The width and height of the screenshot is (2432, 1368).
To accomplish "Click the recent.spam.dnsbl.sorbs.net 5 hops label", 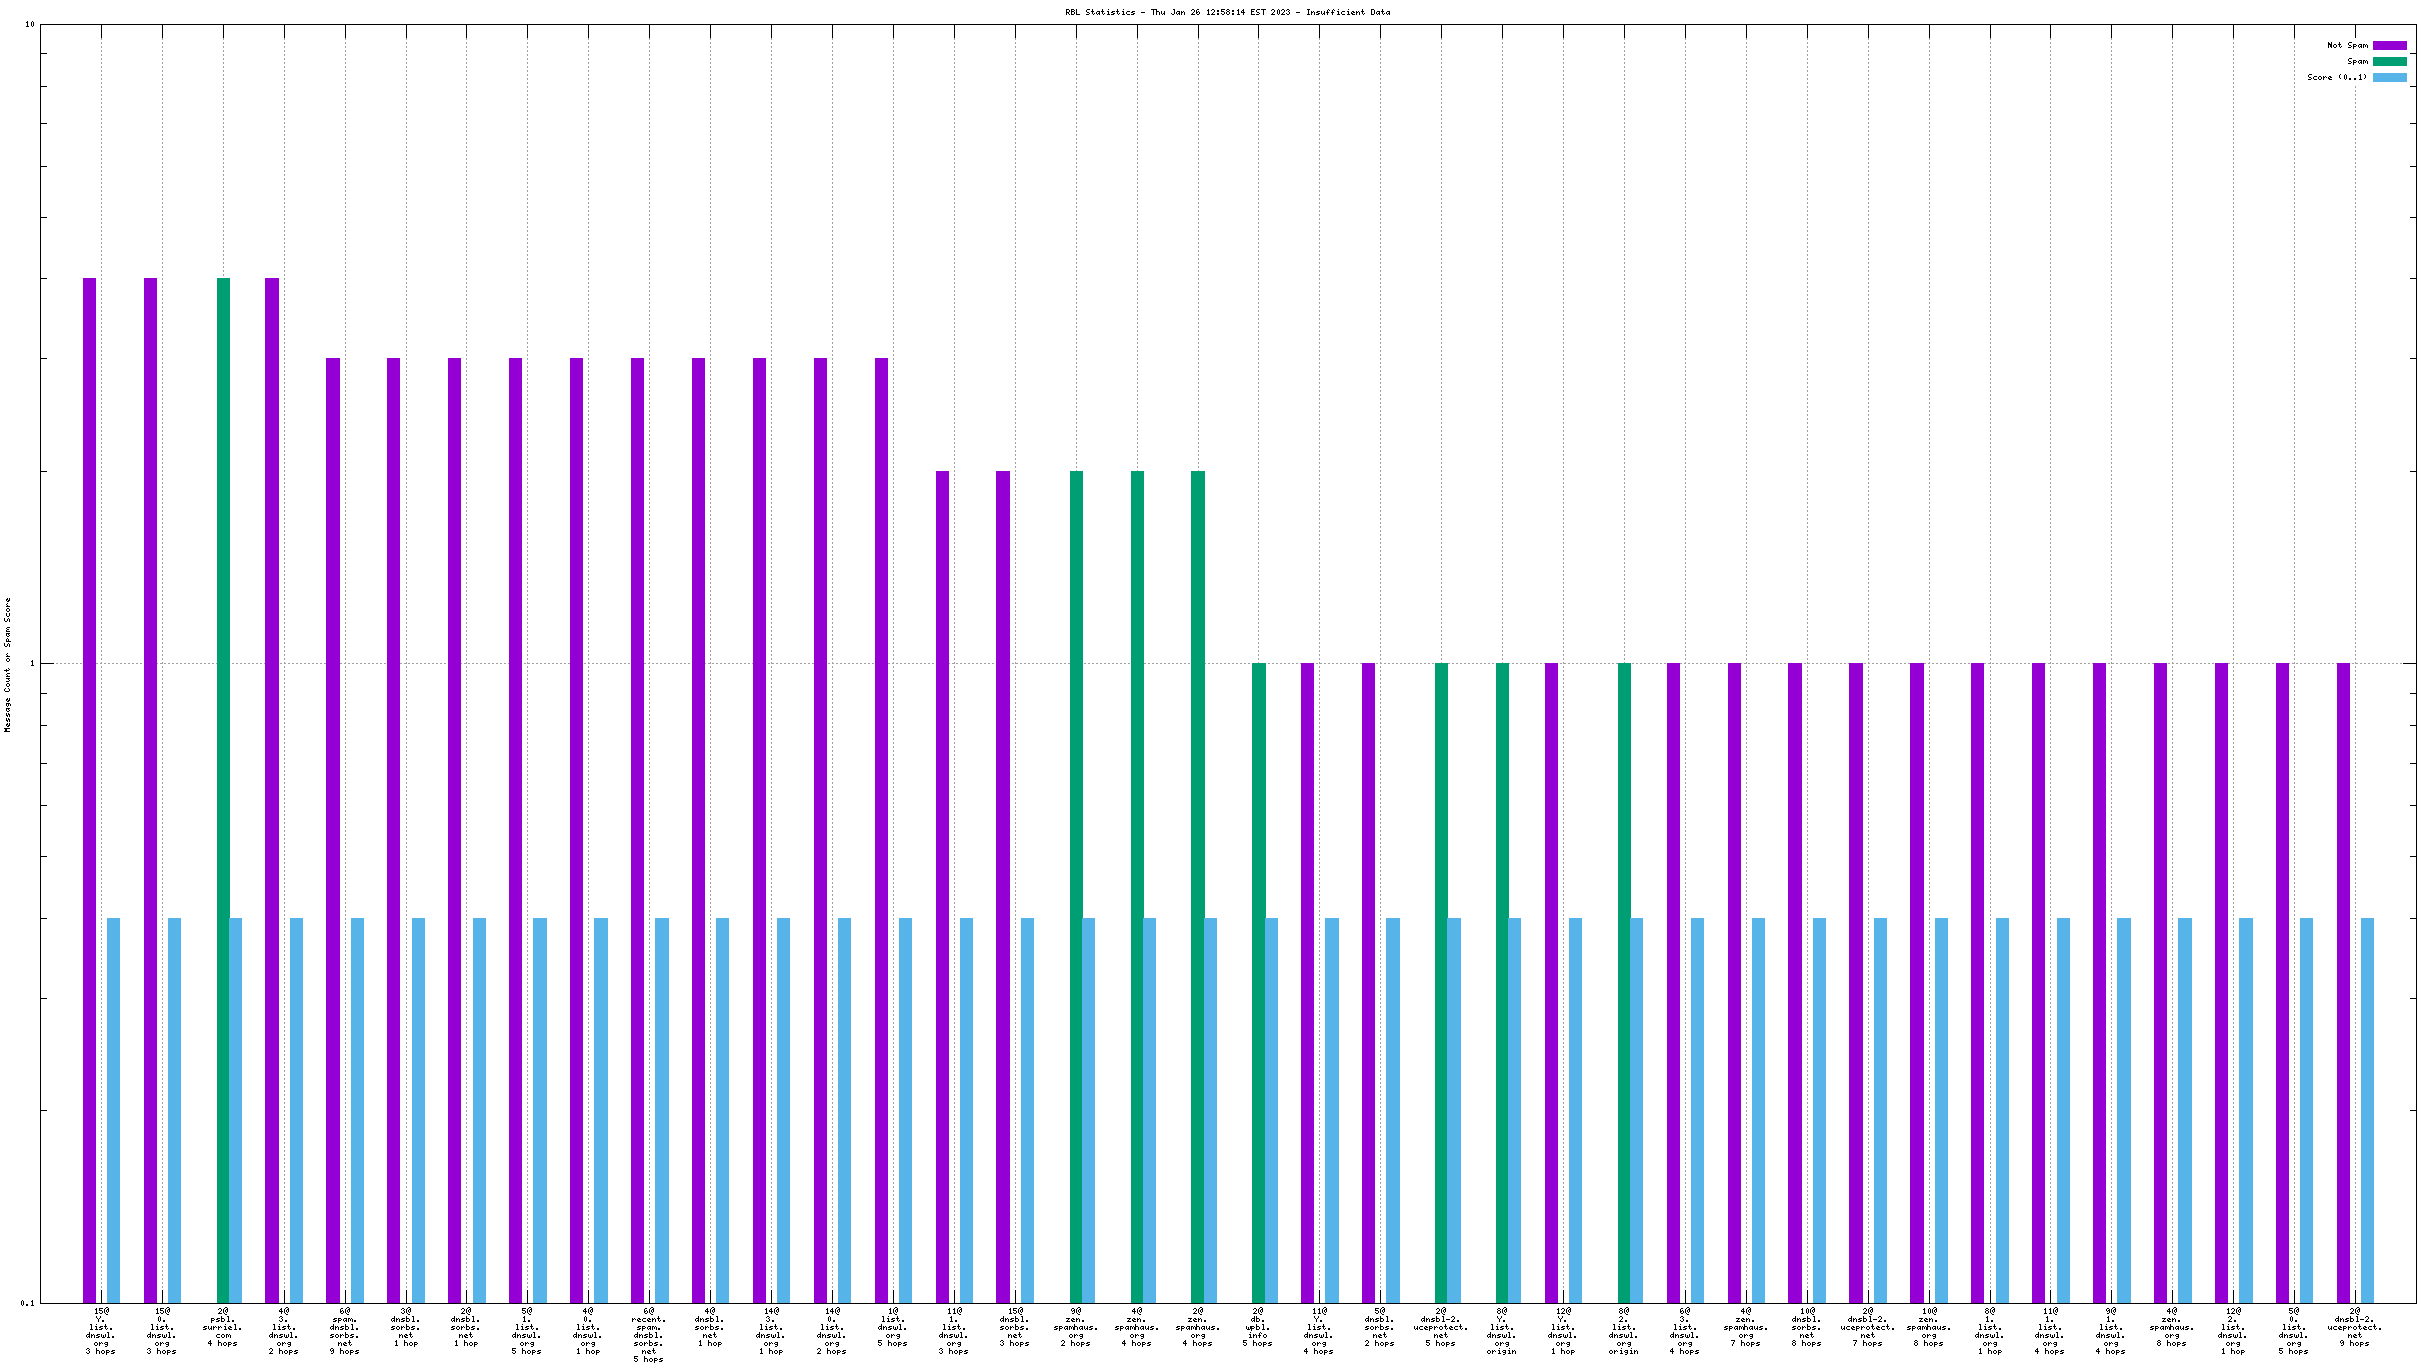I will click(x=648, y=1335).
